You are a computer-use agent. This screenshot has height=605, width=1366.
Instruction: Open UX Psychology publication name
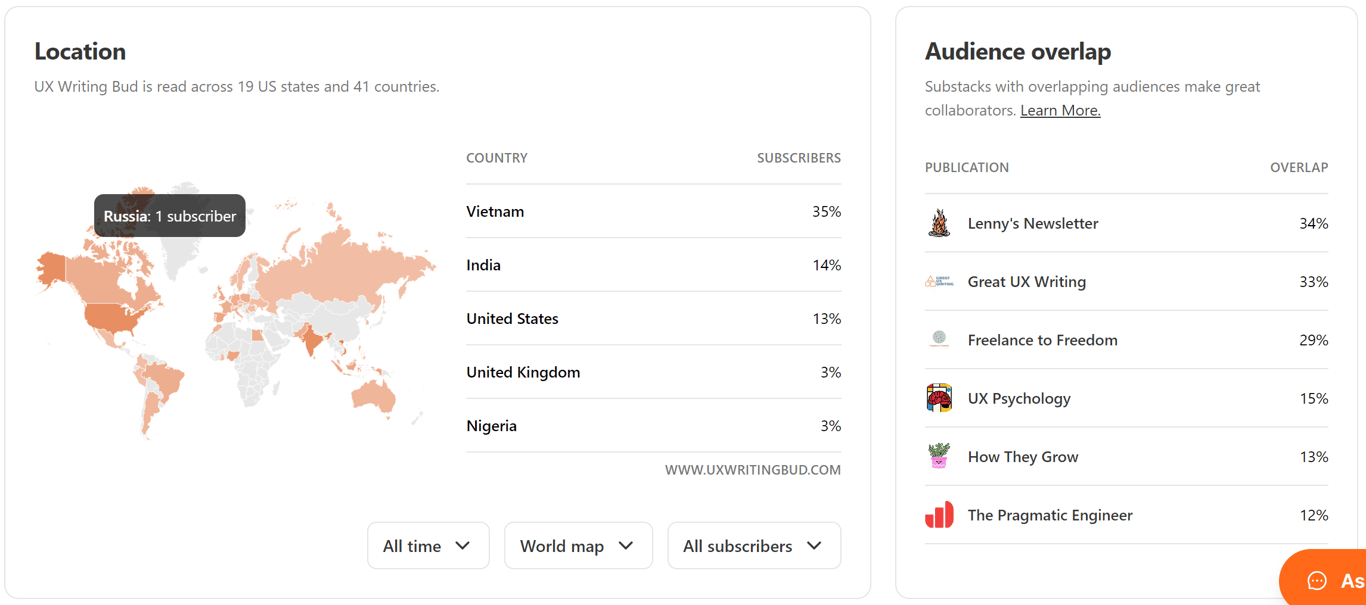(1019, 398)
